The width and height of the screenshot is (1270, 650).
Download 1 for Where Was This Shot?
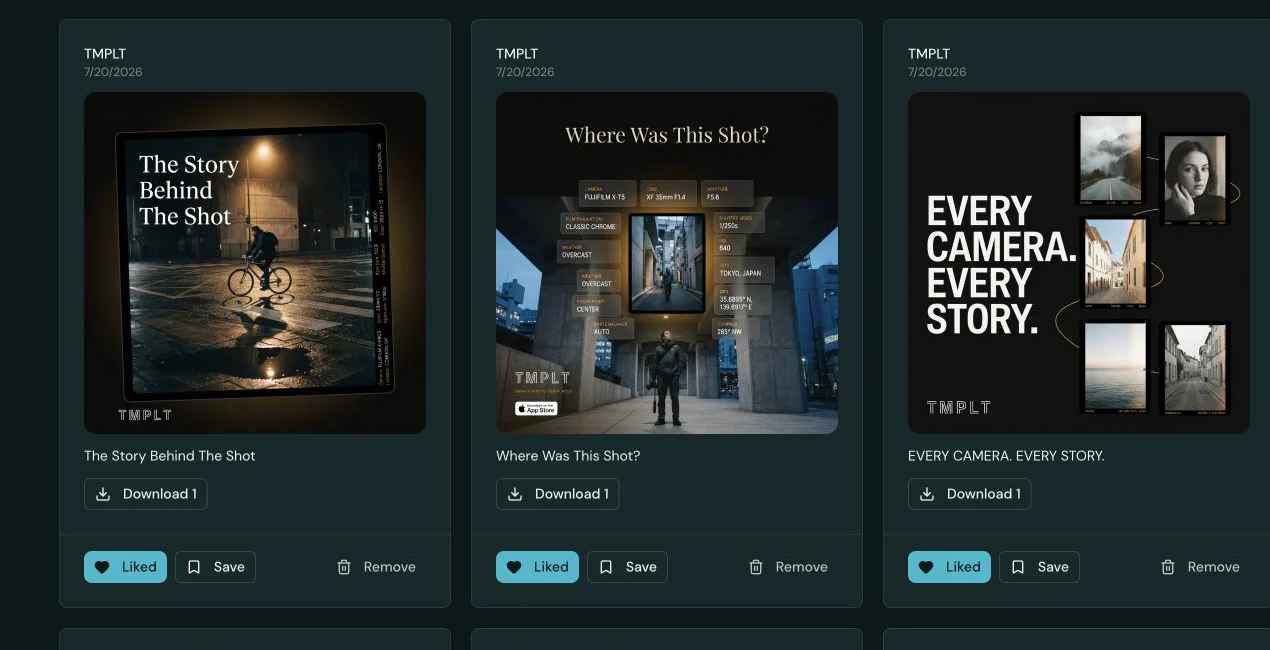coord(558,494)
